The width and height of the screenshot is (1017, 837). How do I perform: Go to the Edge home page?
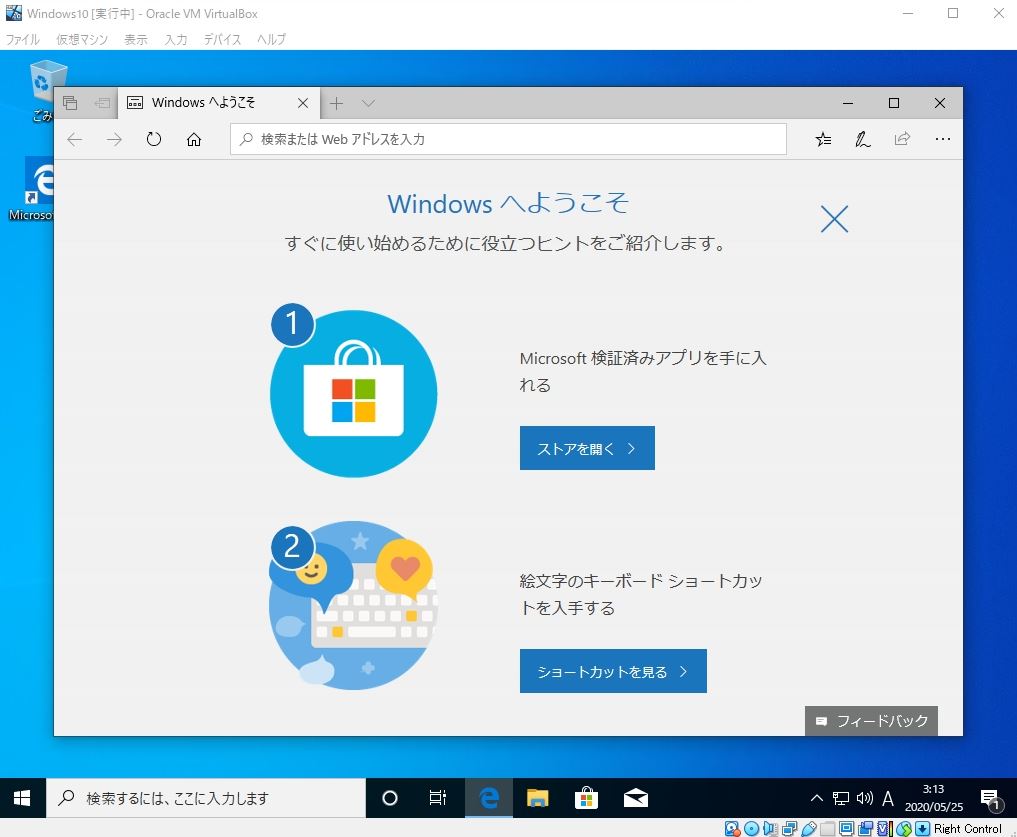click(x=194, y=139)
